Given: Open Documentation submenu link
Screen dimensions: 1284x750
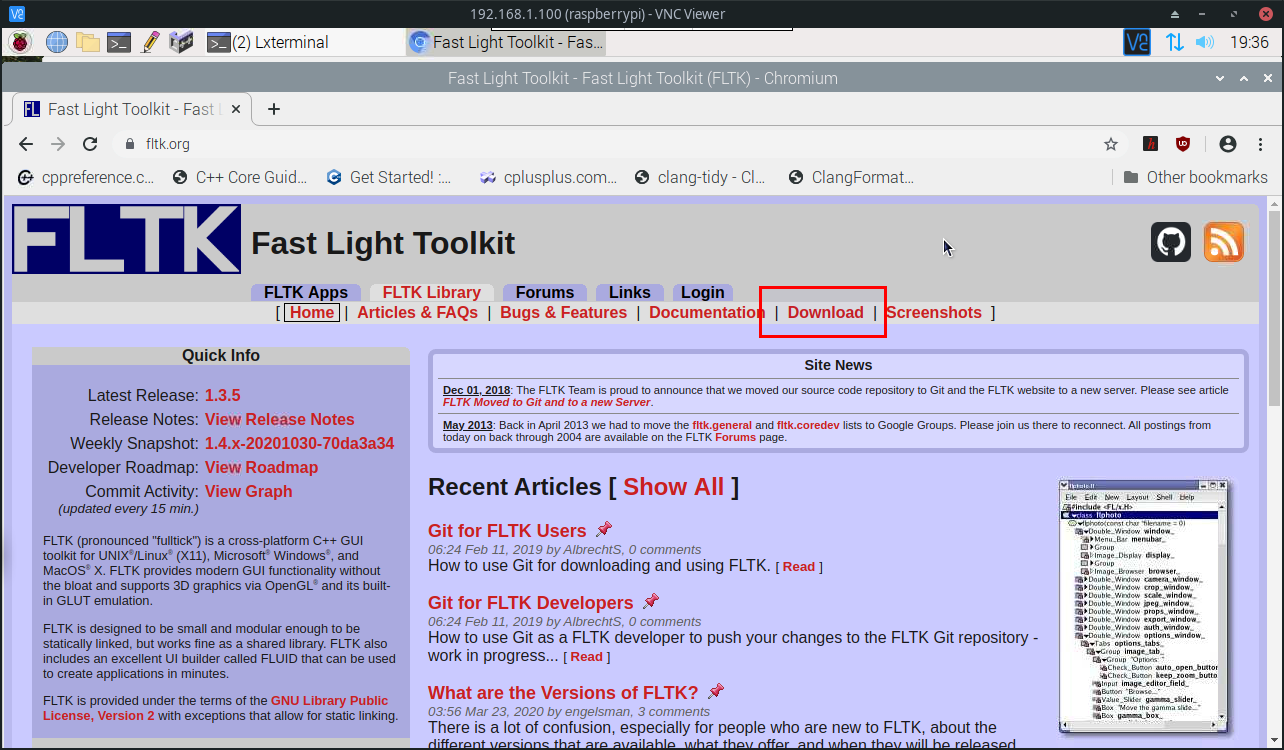Looking at the screenshot, I should point(707,312).
